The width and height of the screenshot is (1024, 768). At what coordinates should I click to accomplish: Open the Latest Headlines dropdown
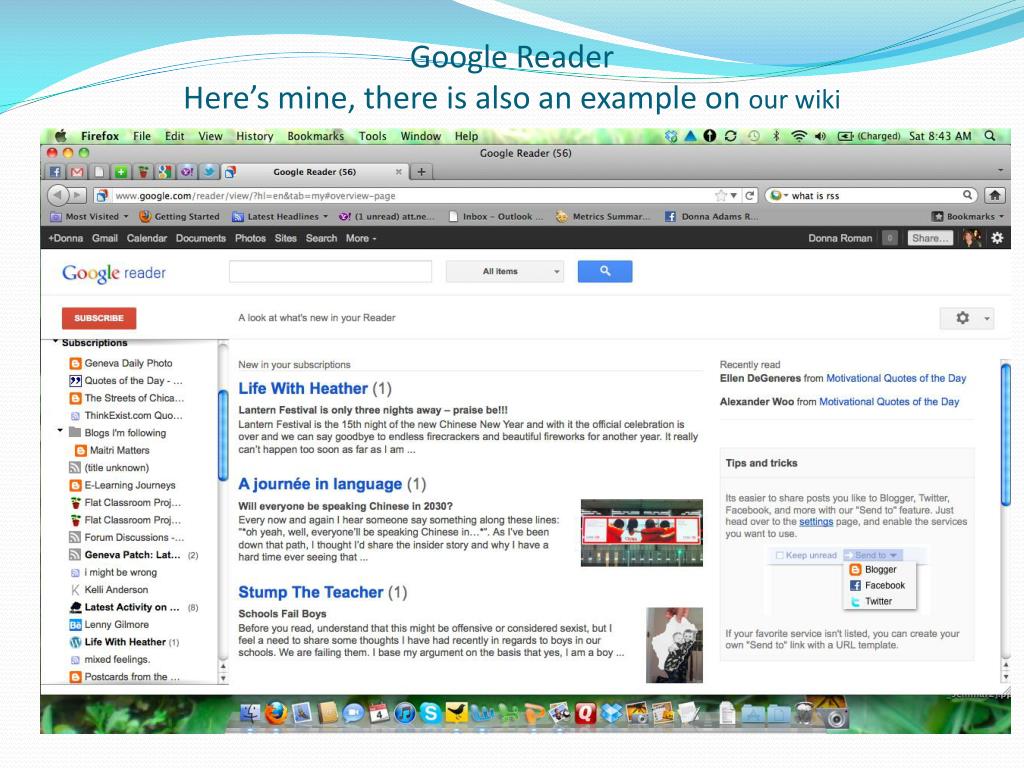[x=280, y=216]
